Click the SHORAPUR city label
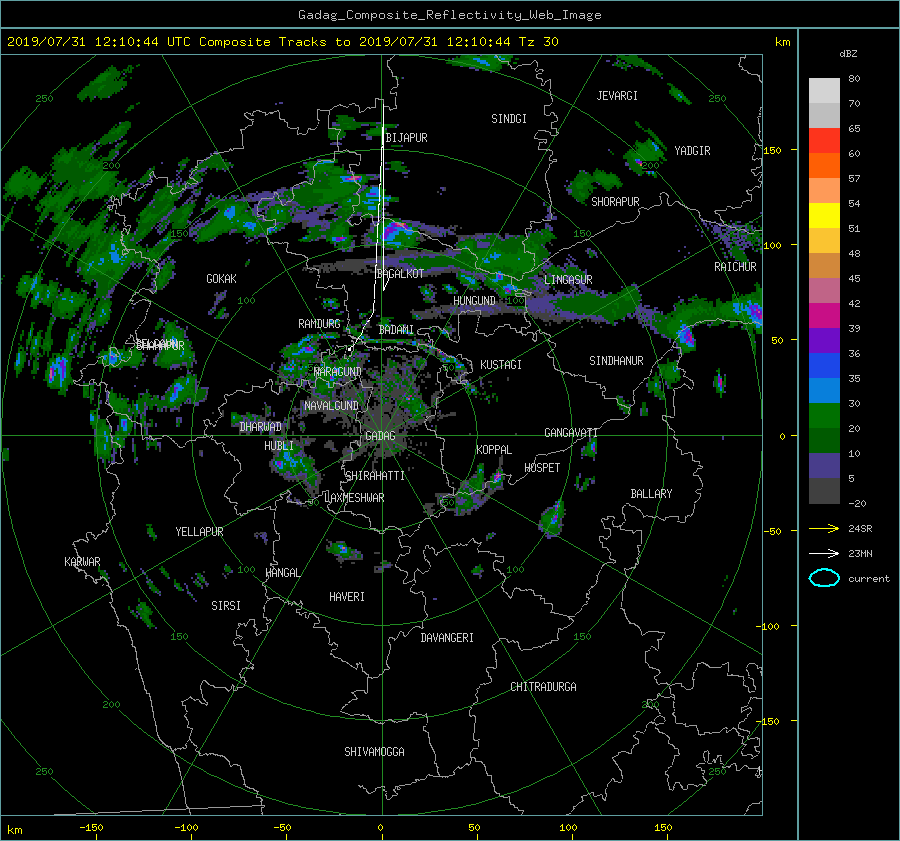The width and height of the screenshot is (900, 841). click(615, 201)
